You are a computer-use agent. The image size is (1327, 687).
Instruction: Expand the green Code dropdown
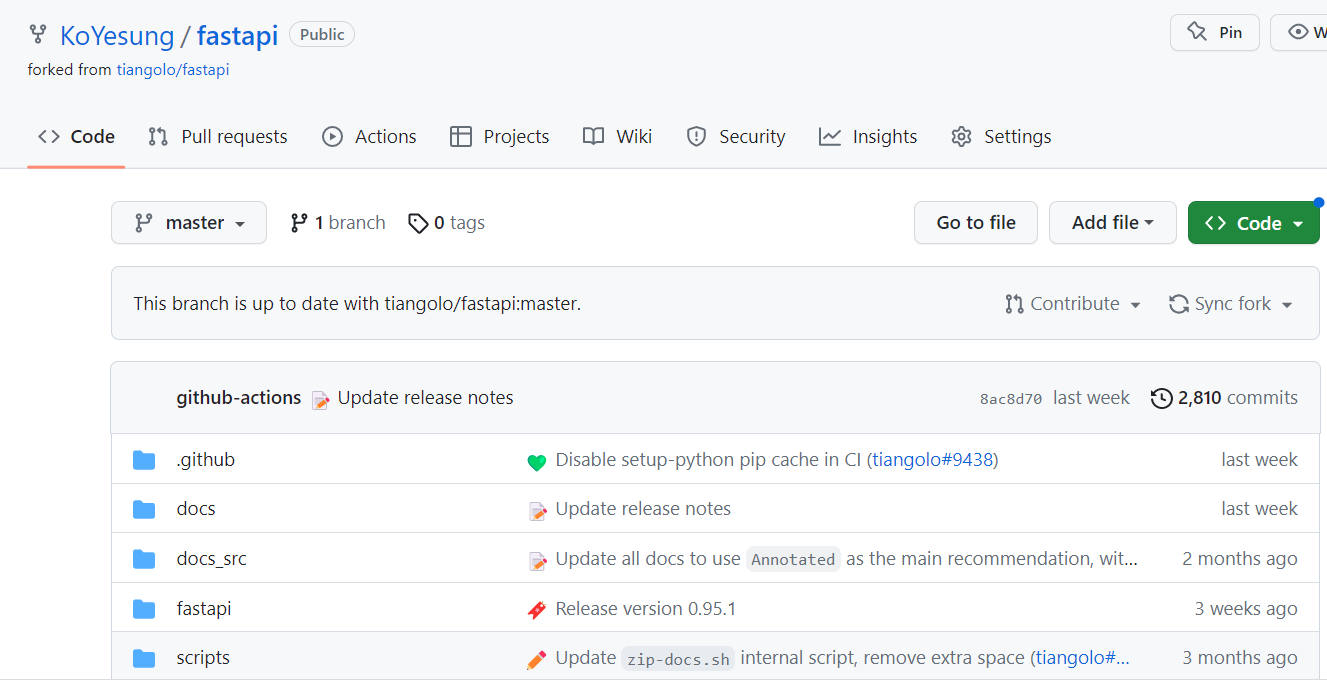(x=1254, y=223)
